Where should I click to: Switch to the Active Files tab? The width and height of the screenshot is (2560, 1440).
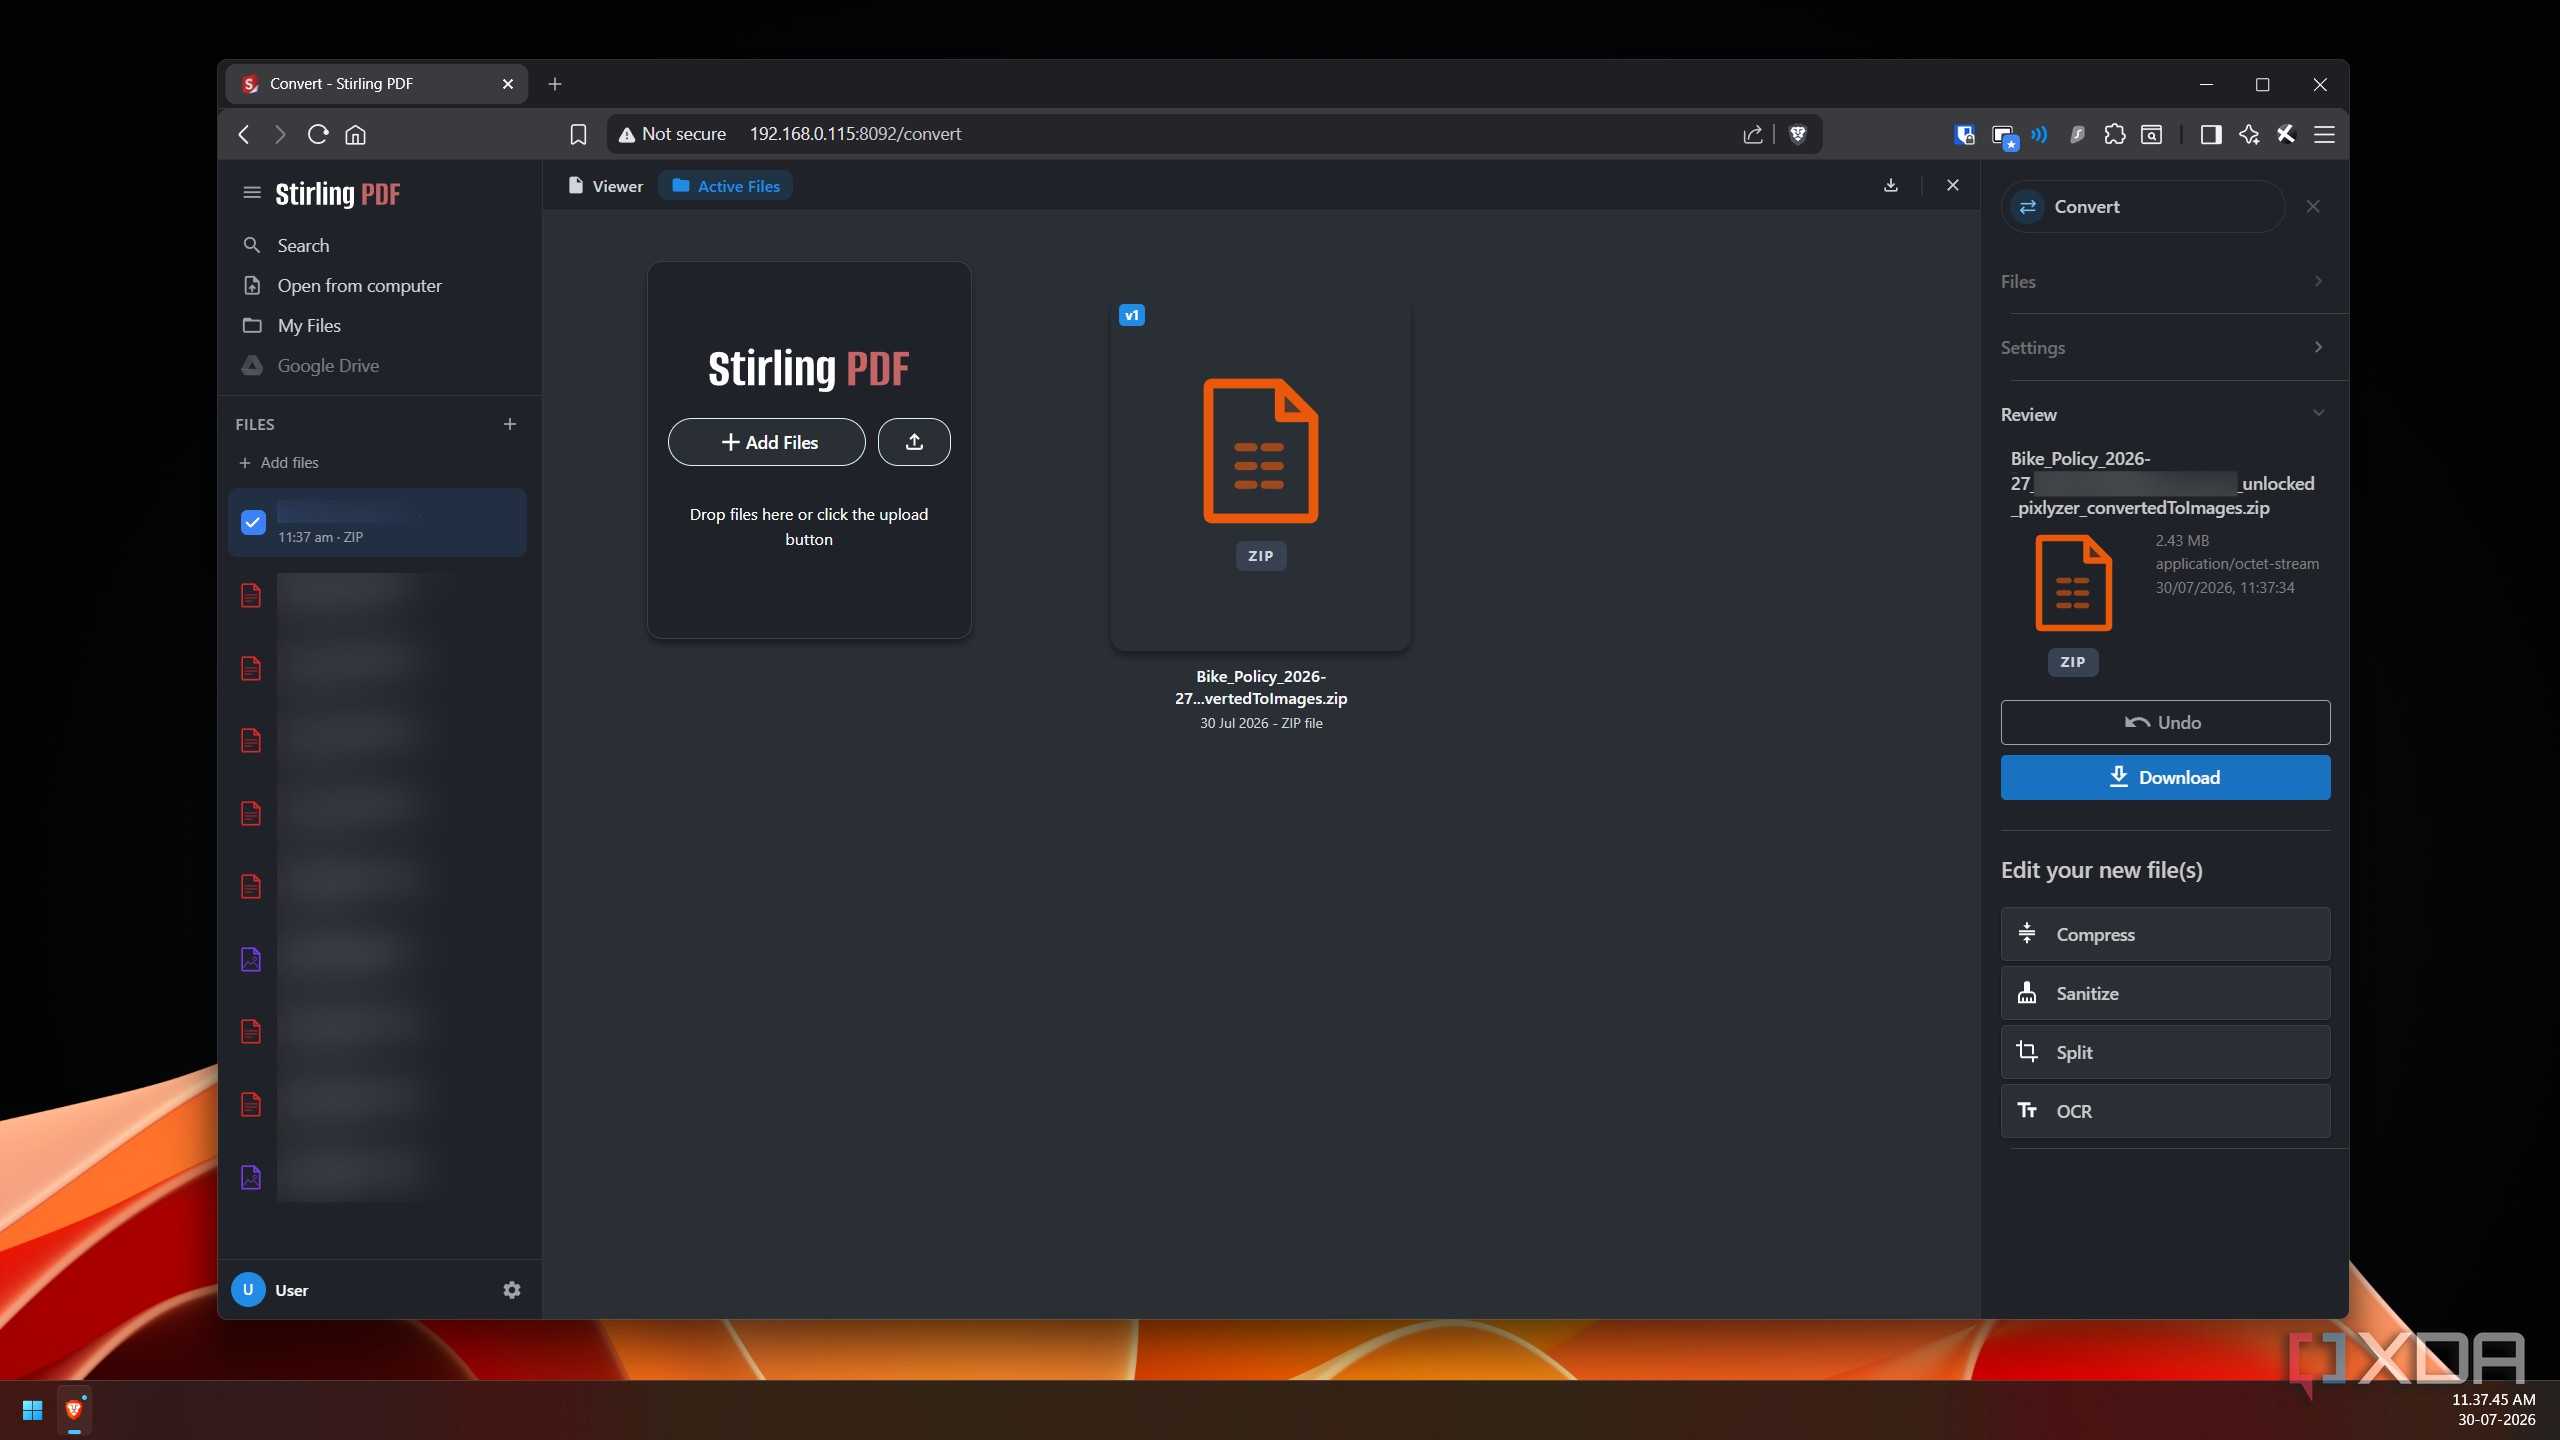click(726, 186)
